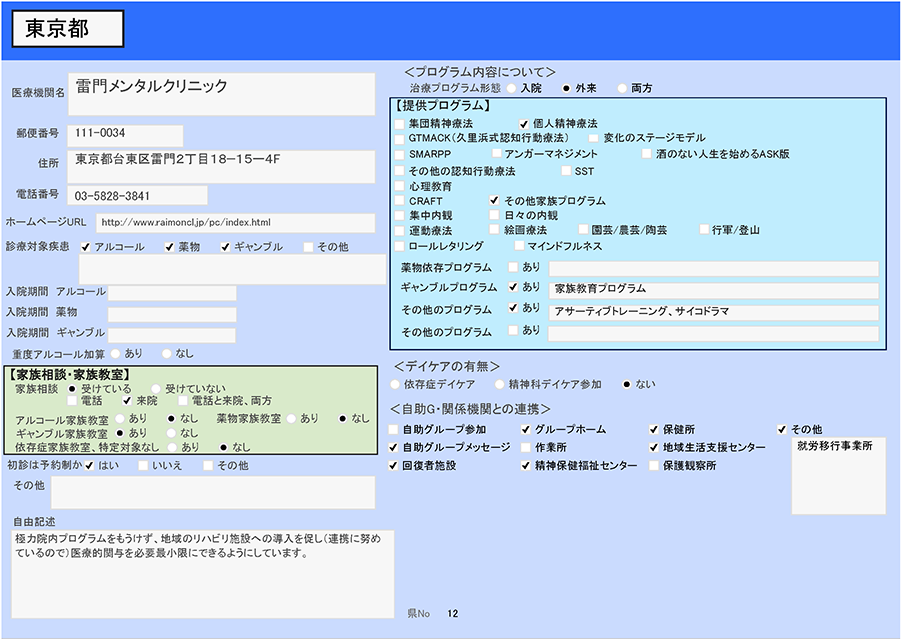
Task: Toggle アルコール checkbox in 診療対象疾患
Action: tap(86, 246)
